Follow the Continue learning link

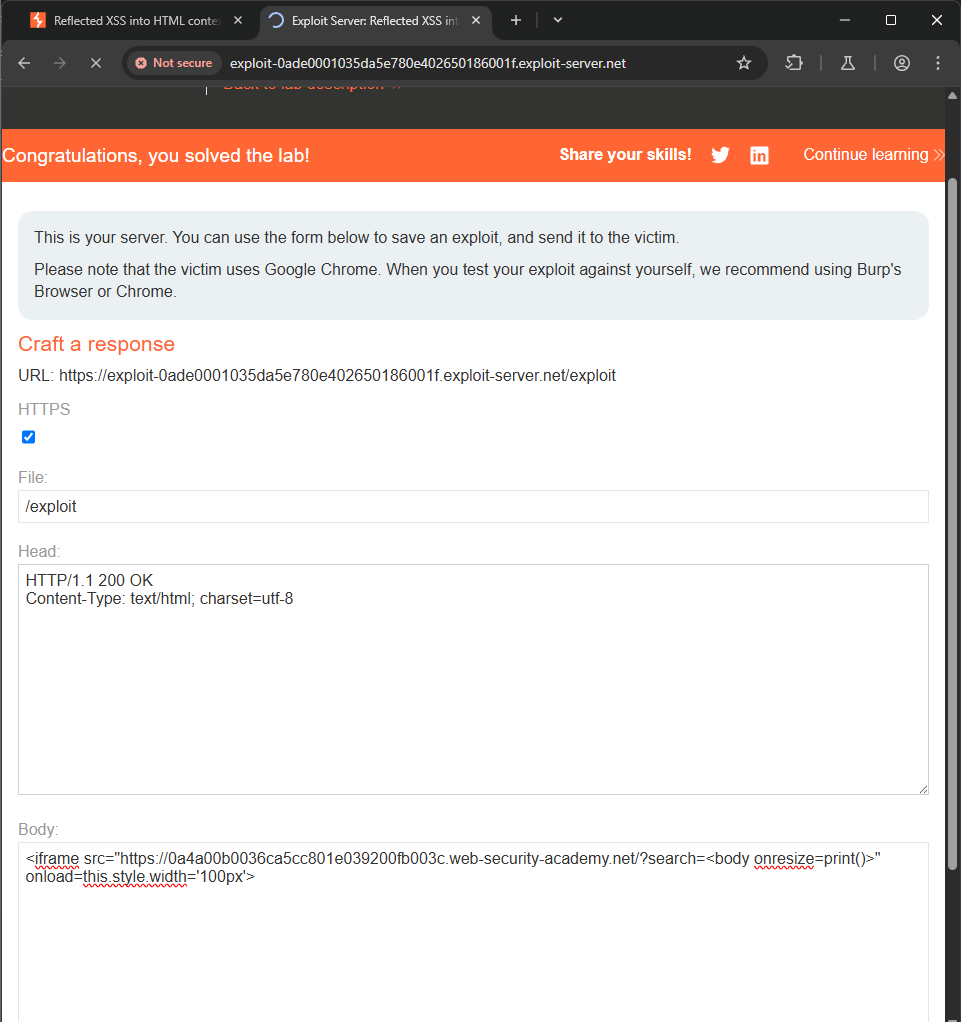[x=873, y=154]
